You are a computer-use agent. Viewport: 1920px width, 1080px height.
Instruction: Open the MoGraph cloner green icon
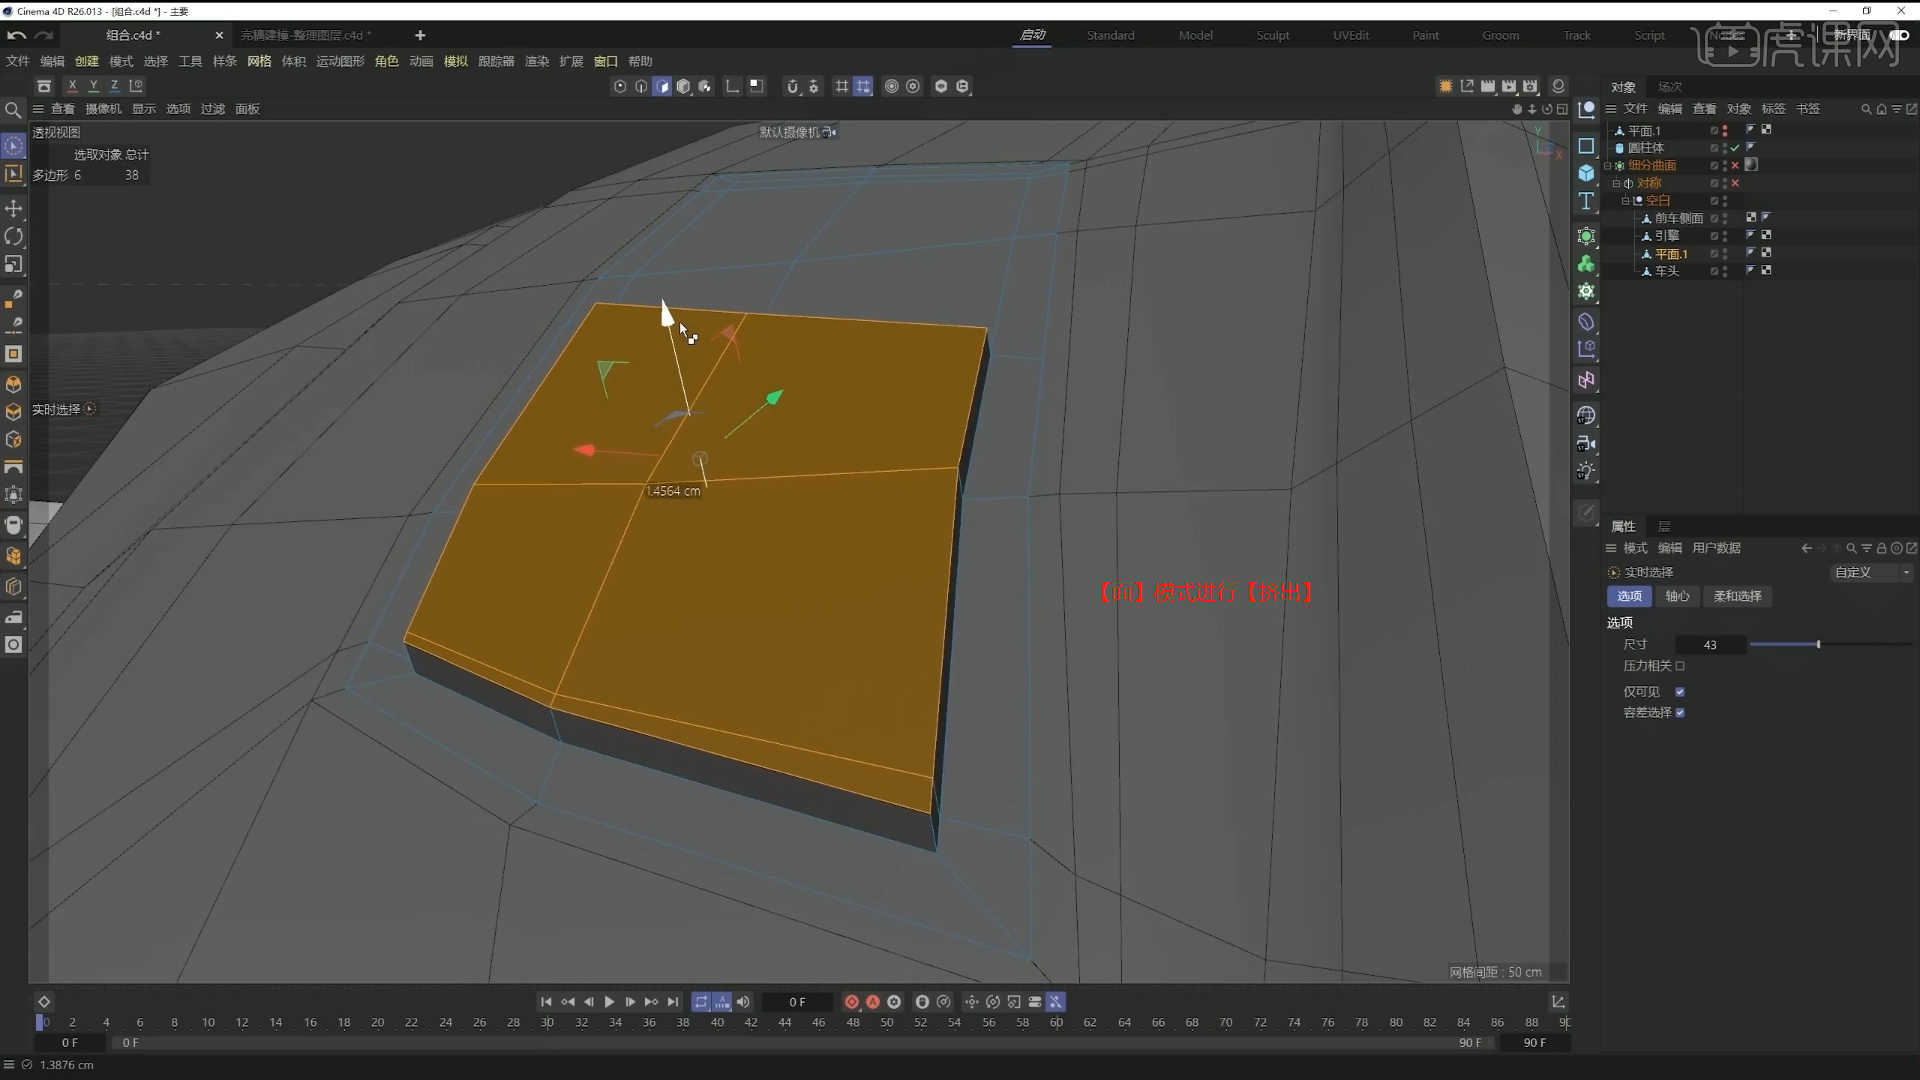pos(1586,264)
